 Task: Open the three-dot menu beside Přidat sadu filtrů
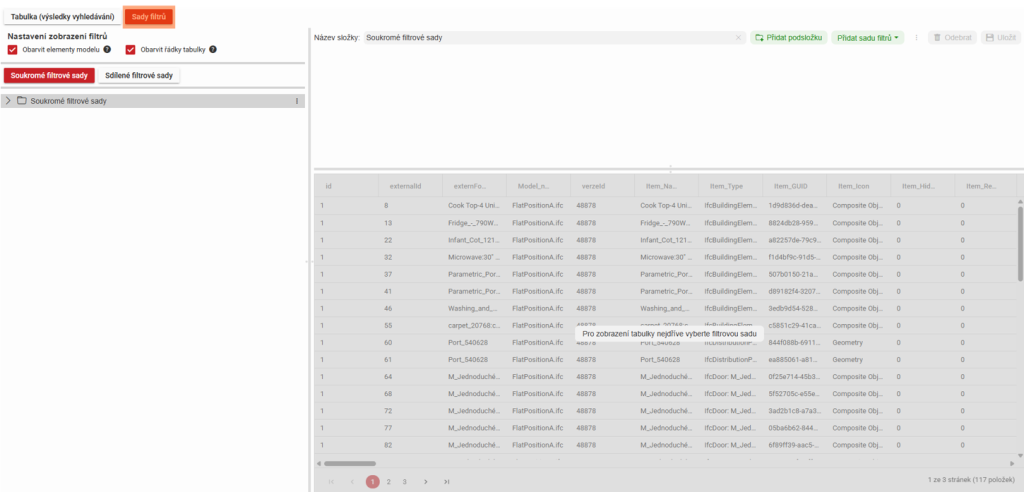(916, 37)
